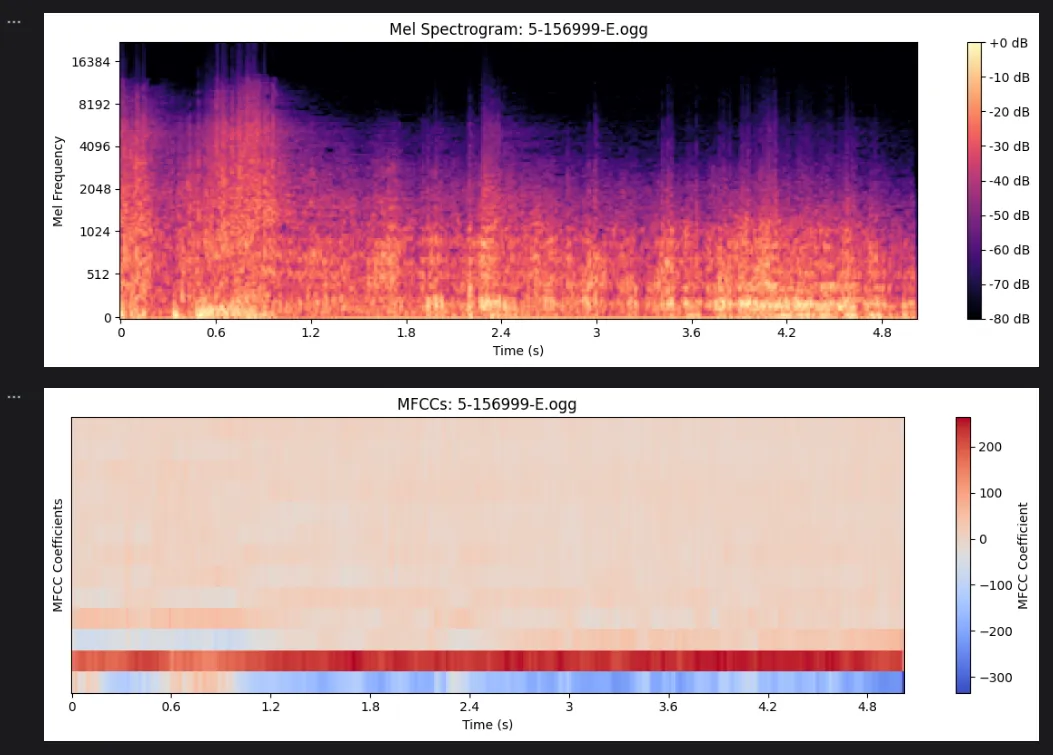The width and height of the screenshot is (1053, 755).
Task: Click the Mel Frequency axis label
Action: (x=58, y=181)
